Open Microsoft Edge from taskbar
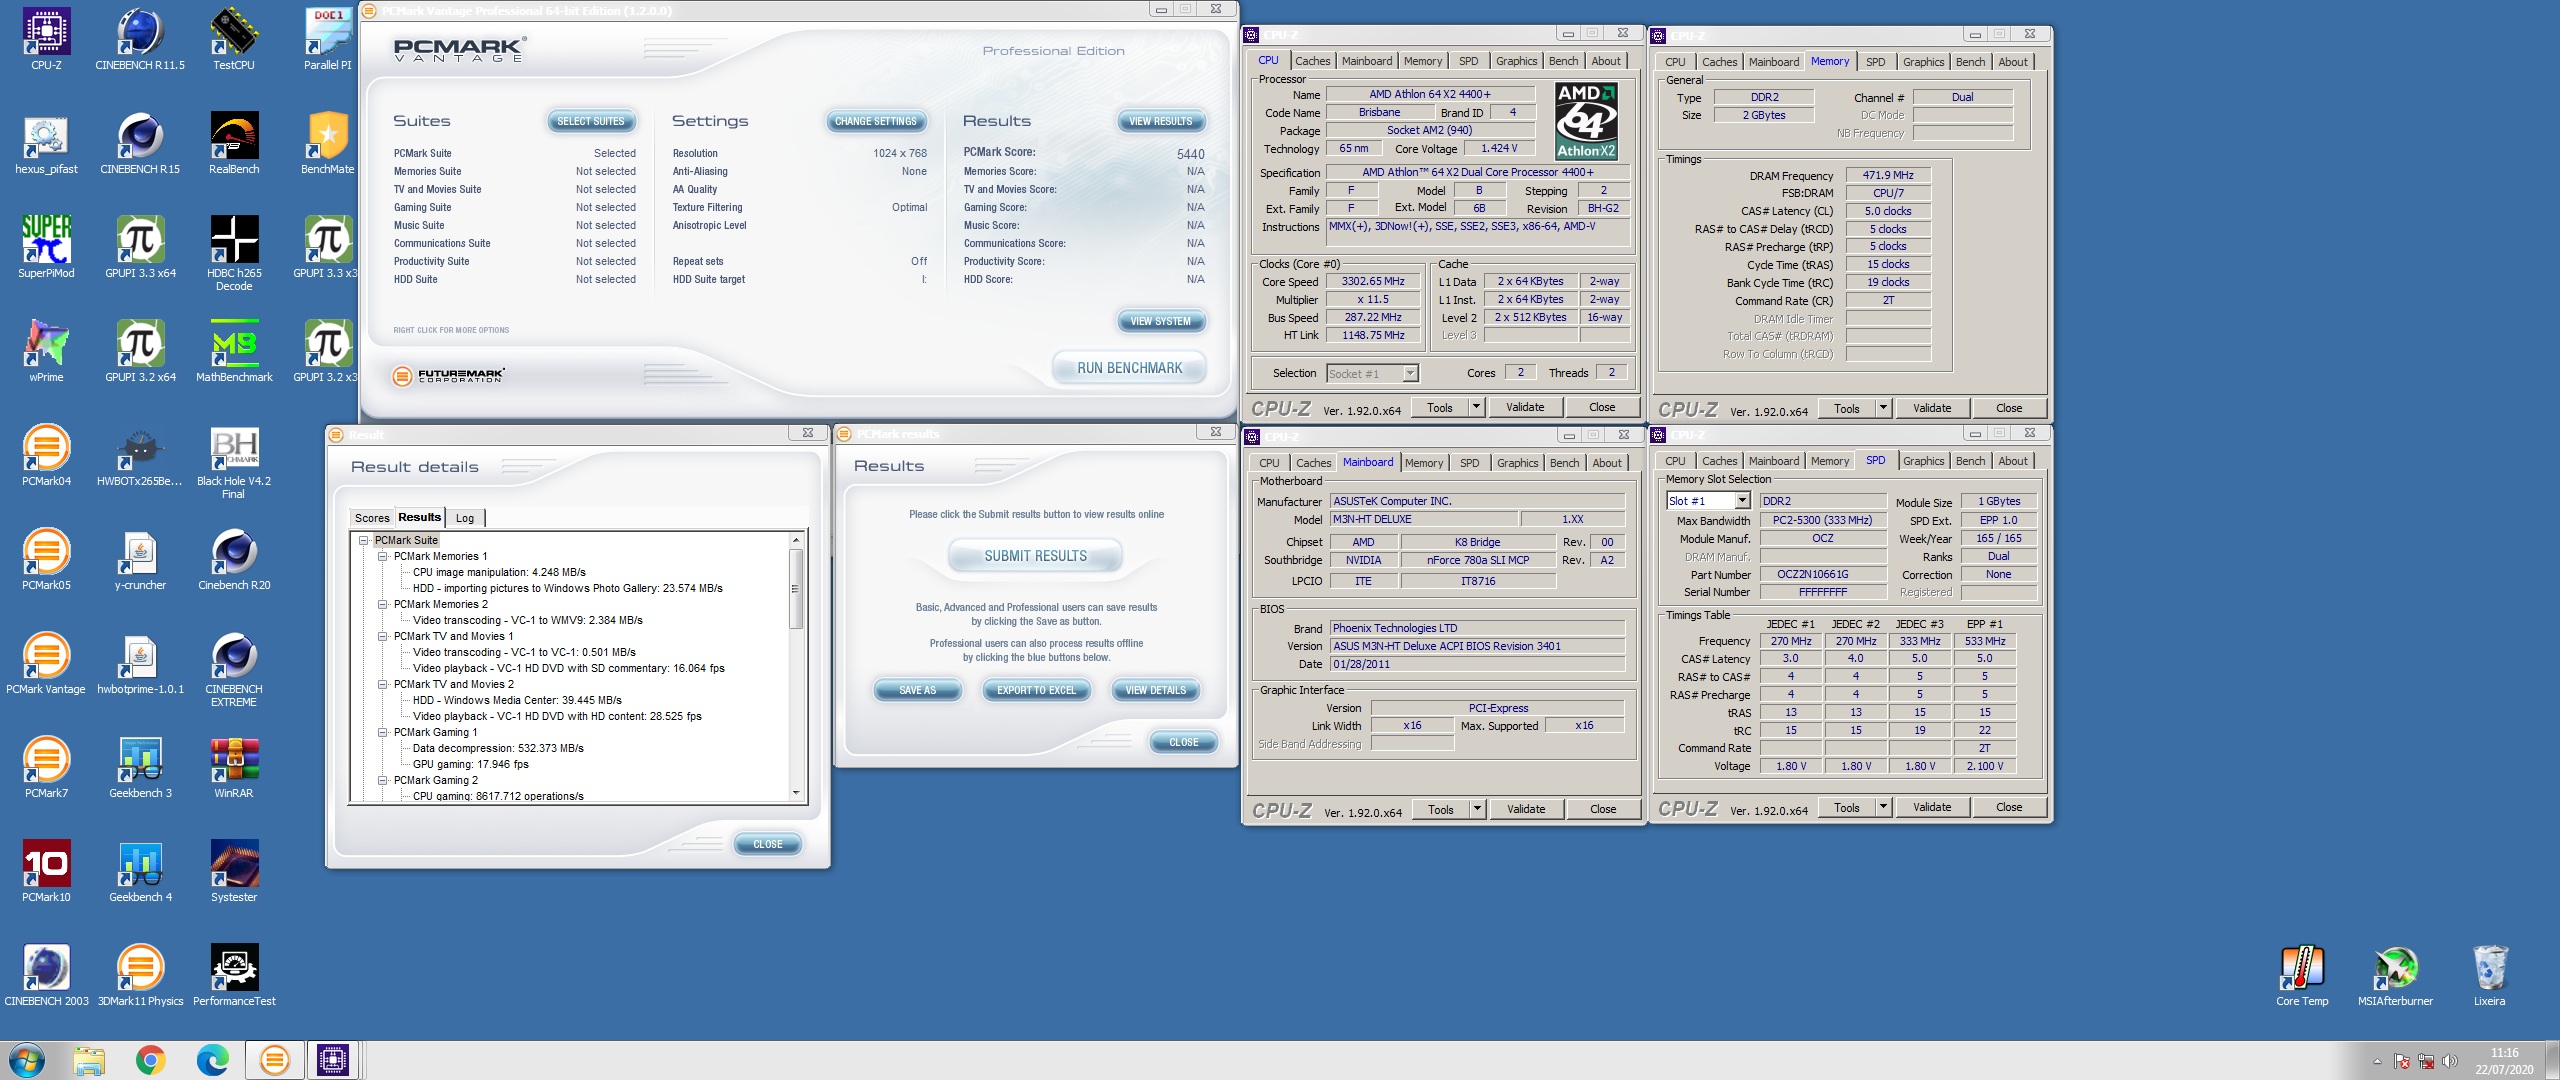 click(x=212, y=1060)
